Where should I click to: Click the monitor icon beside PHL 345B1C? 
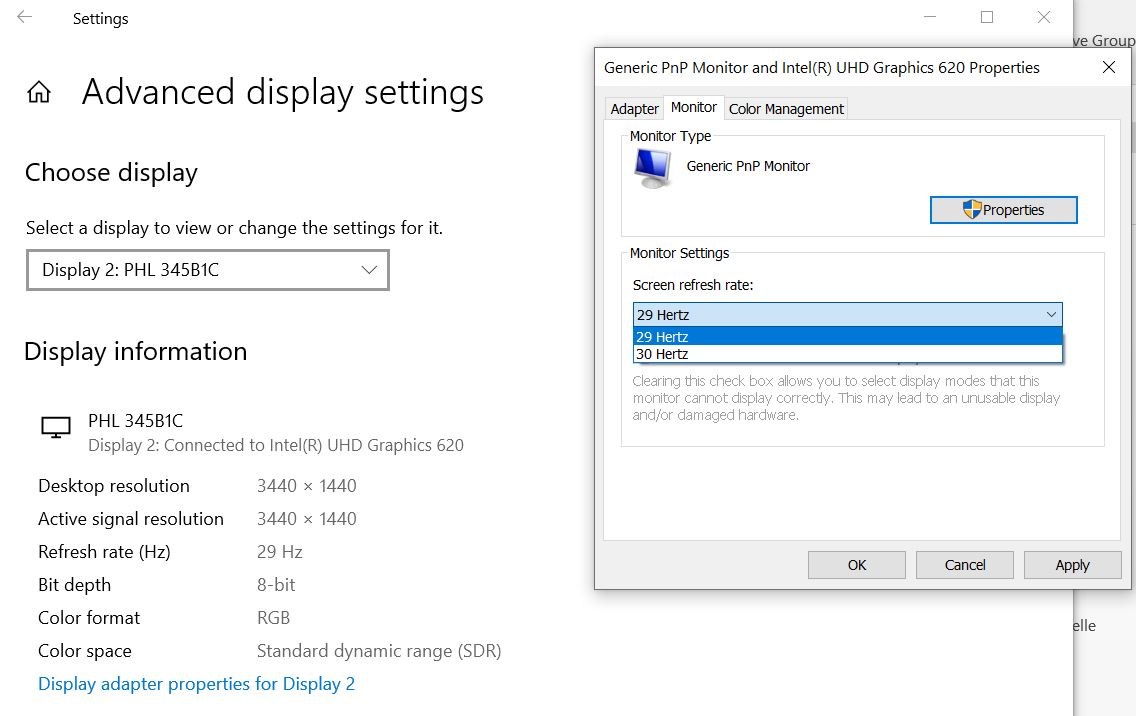(x=56, y=428)
